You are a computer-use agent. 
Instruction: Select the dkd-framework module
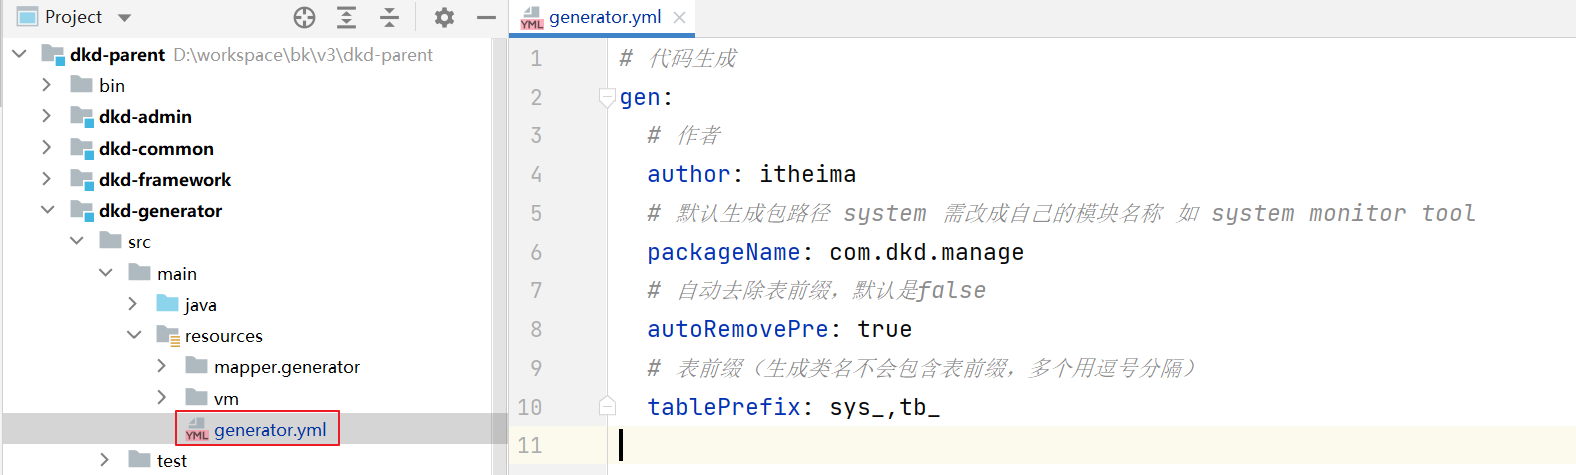click(x=165, y=180)
